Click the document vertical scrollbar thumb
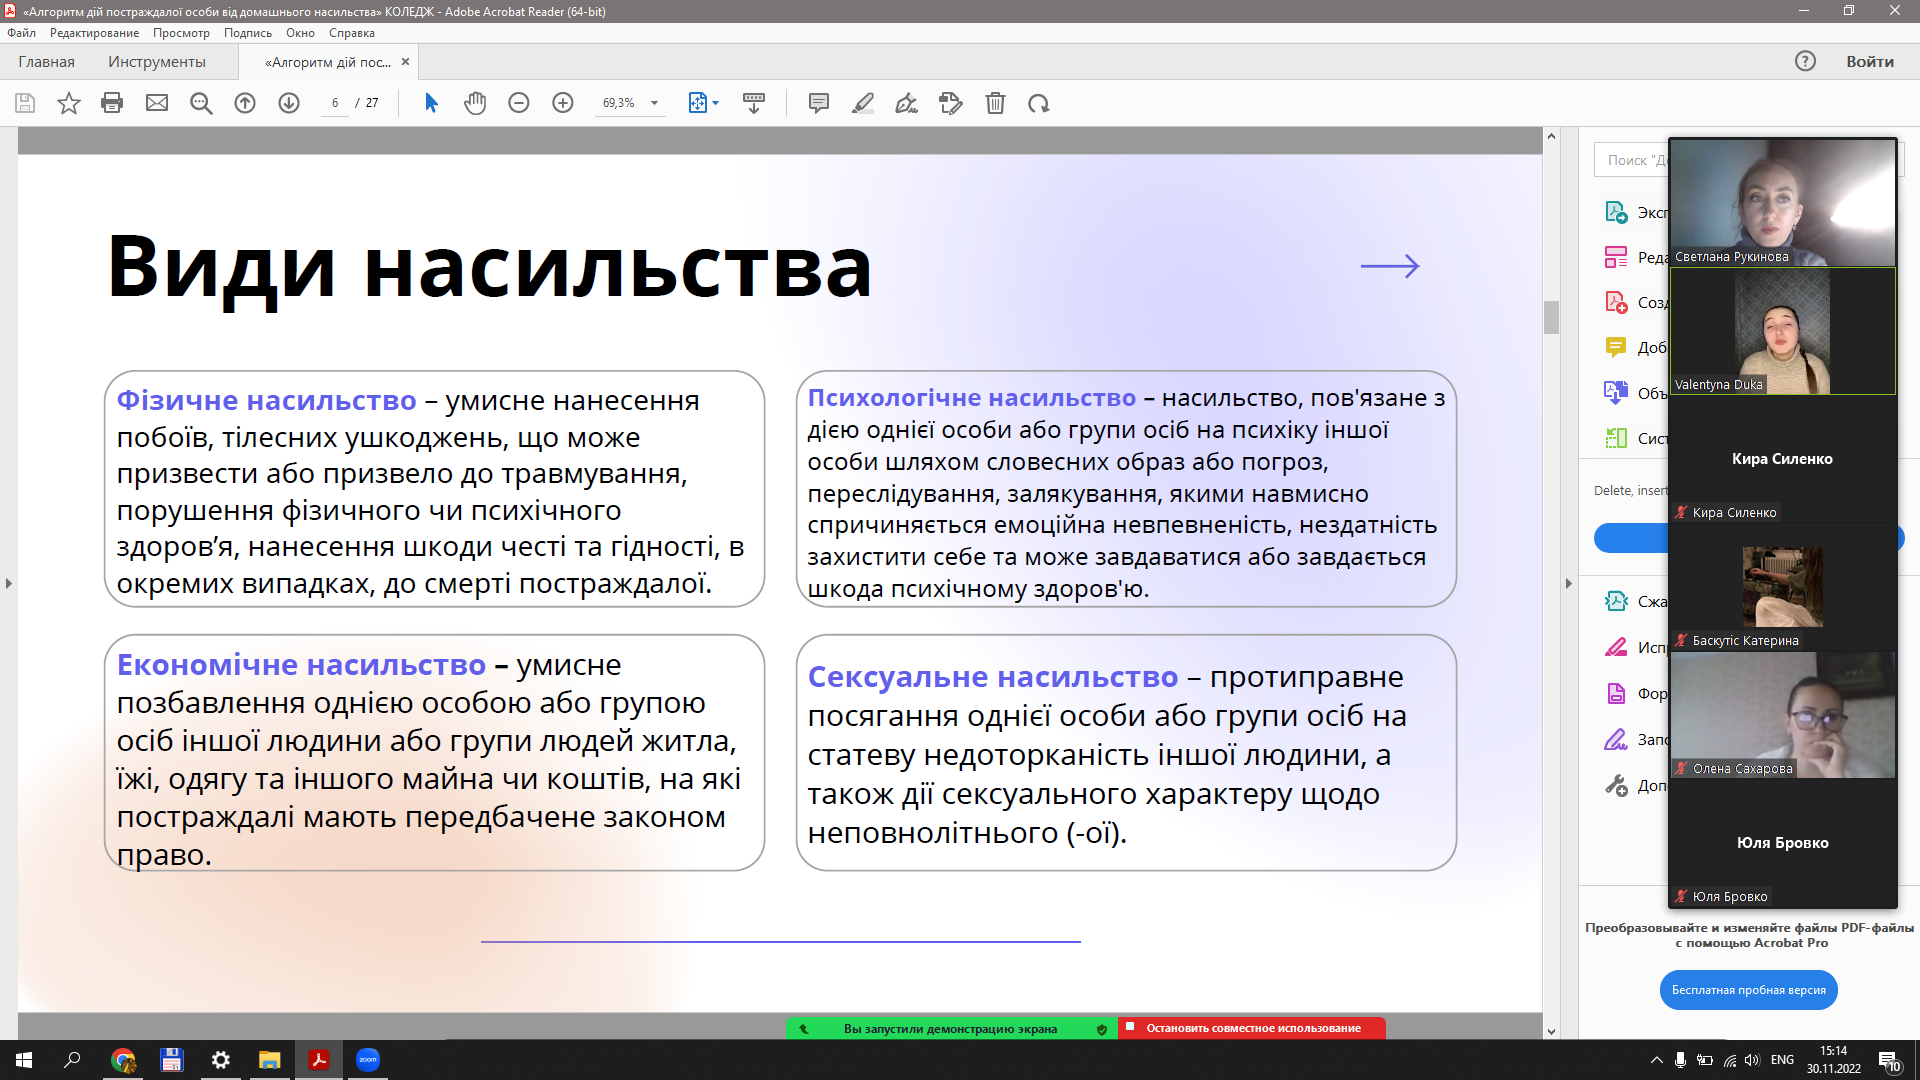1920x1080 pixels. pos(1551,318)
